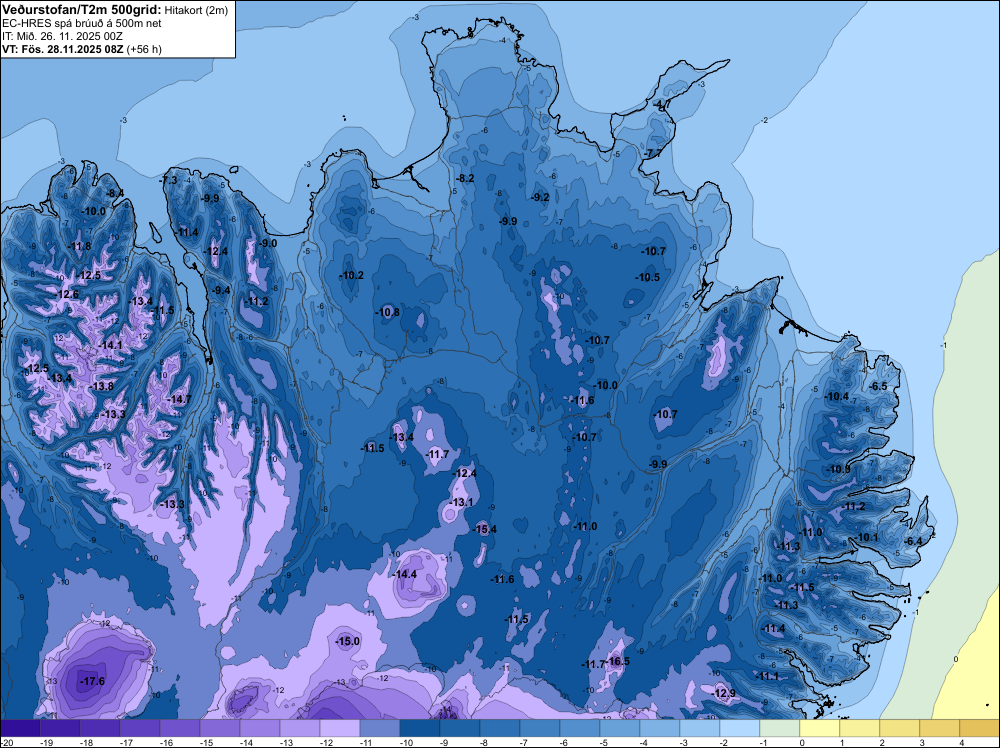
Task: Click the -11.8 temperature value
Action: point(80,246)
